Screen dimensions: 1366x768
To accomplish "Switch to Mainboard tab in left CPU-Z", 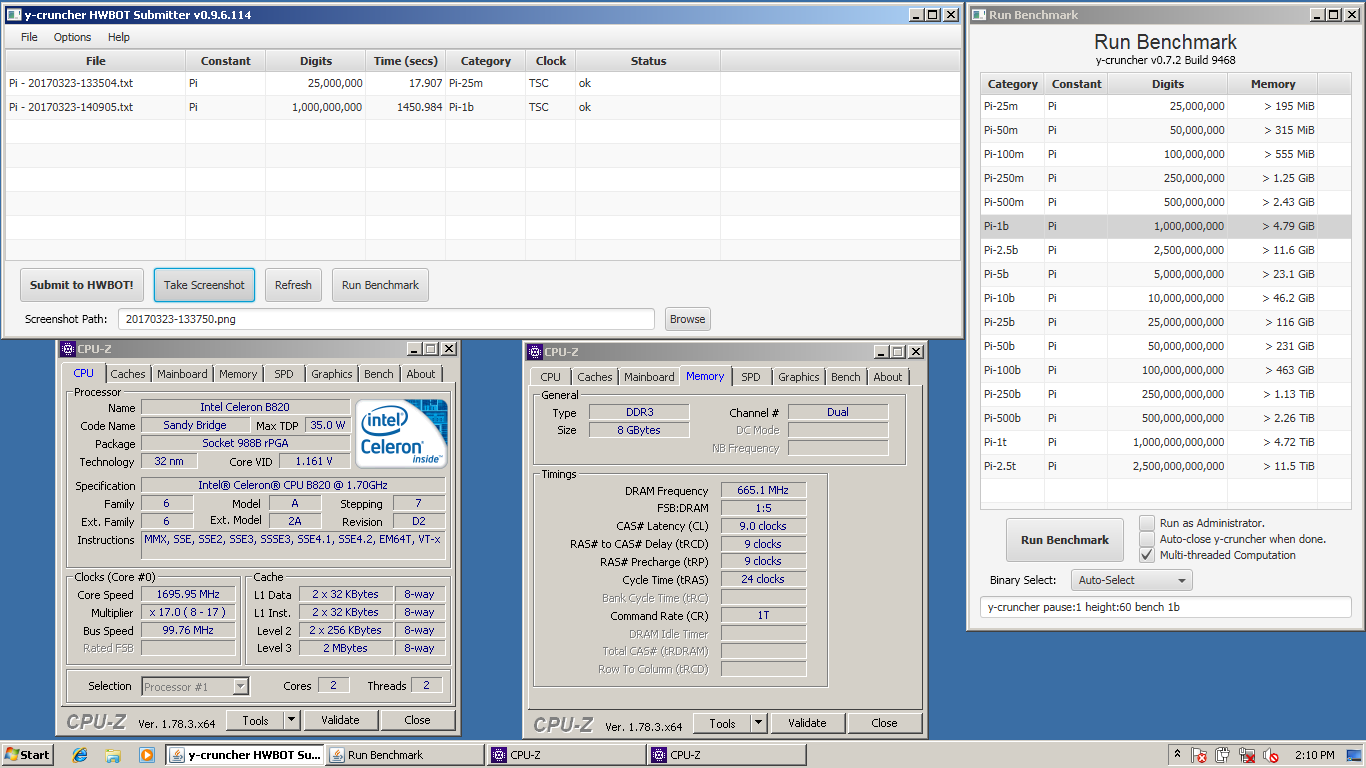I will pyautogui.click(x=182, y=374).
